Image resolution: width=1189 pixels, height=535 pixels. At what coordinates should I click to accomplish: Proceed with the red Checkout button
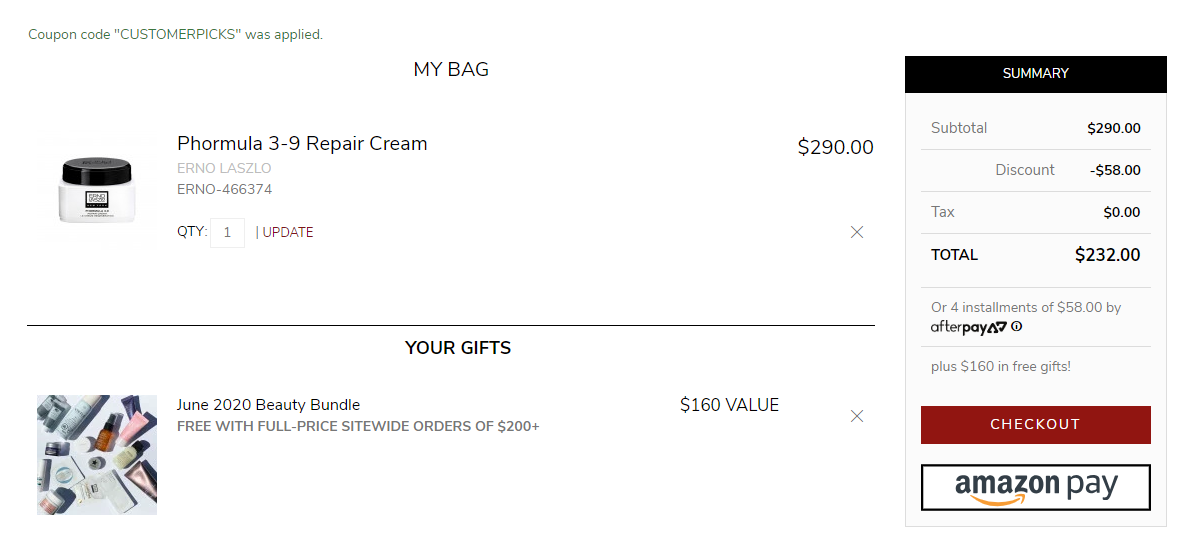point(1036,424)
